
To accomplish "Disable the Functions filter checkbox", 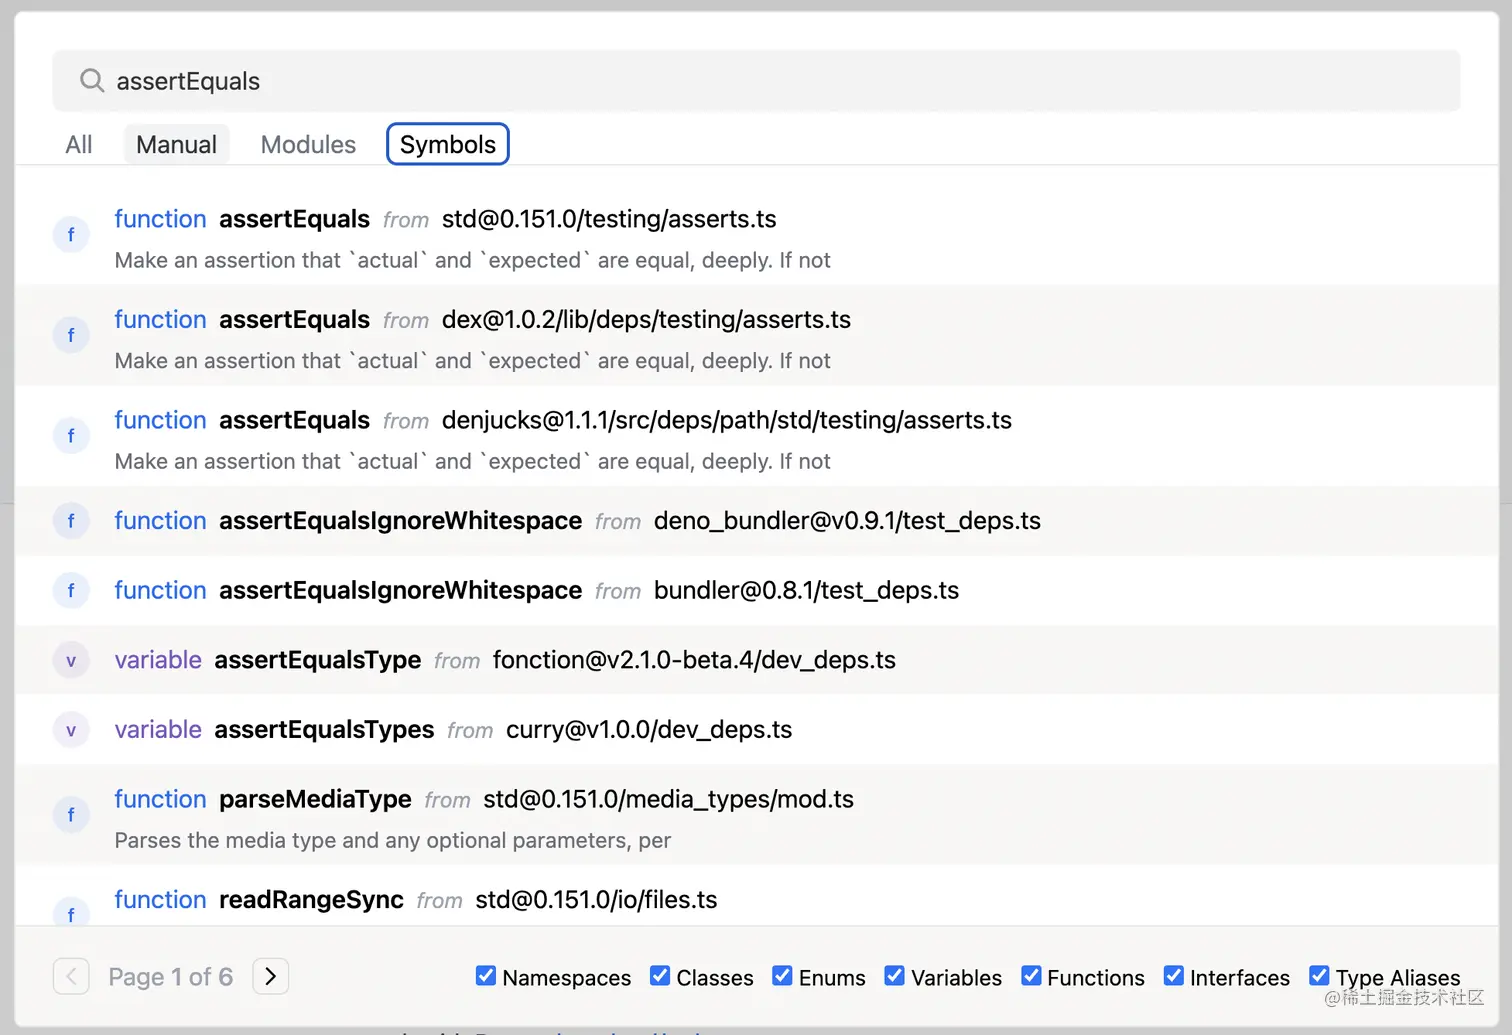I will point(1031,975).
